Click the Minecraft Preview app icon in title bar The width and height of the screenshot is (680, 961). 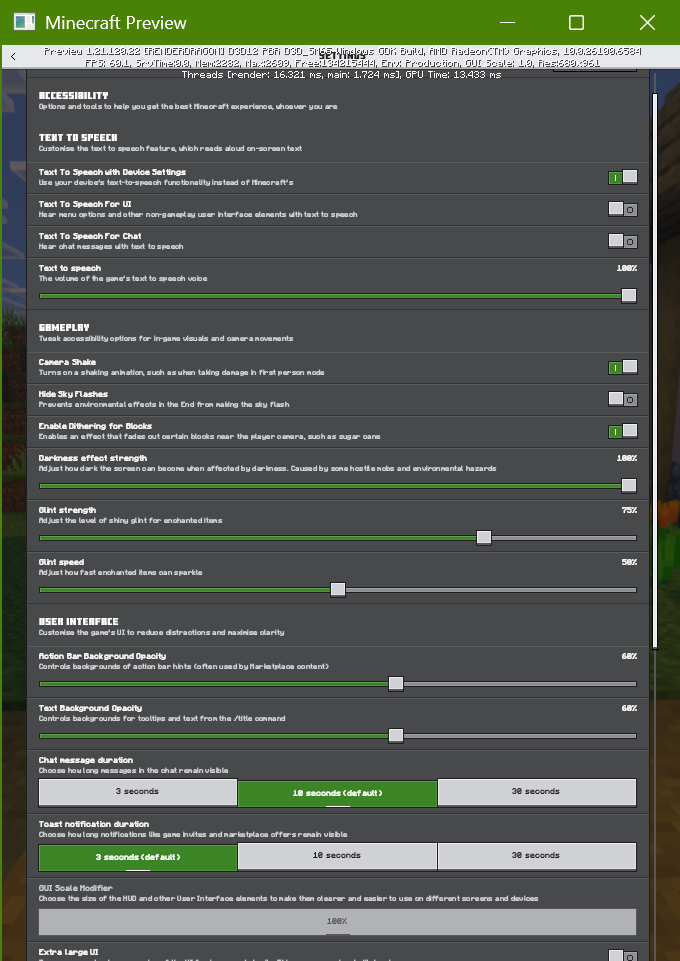coord(25,22)
